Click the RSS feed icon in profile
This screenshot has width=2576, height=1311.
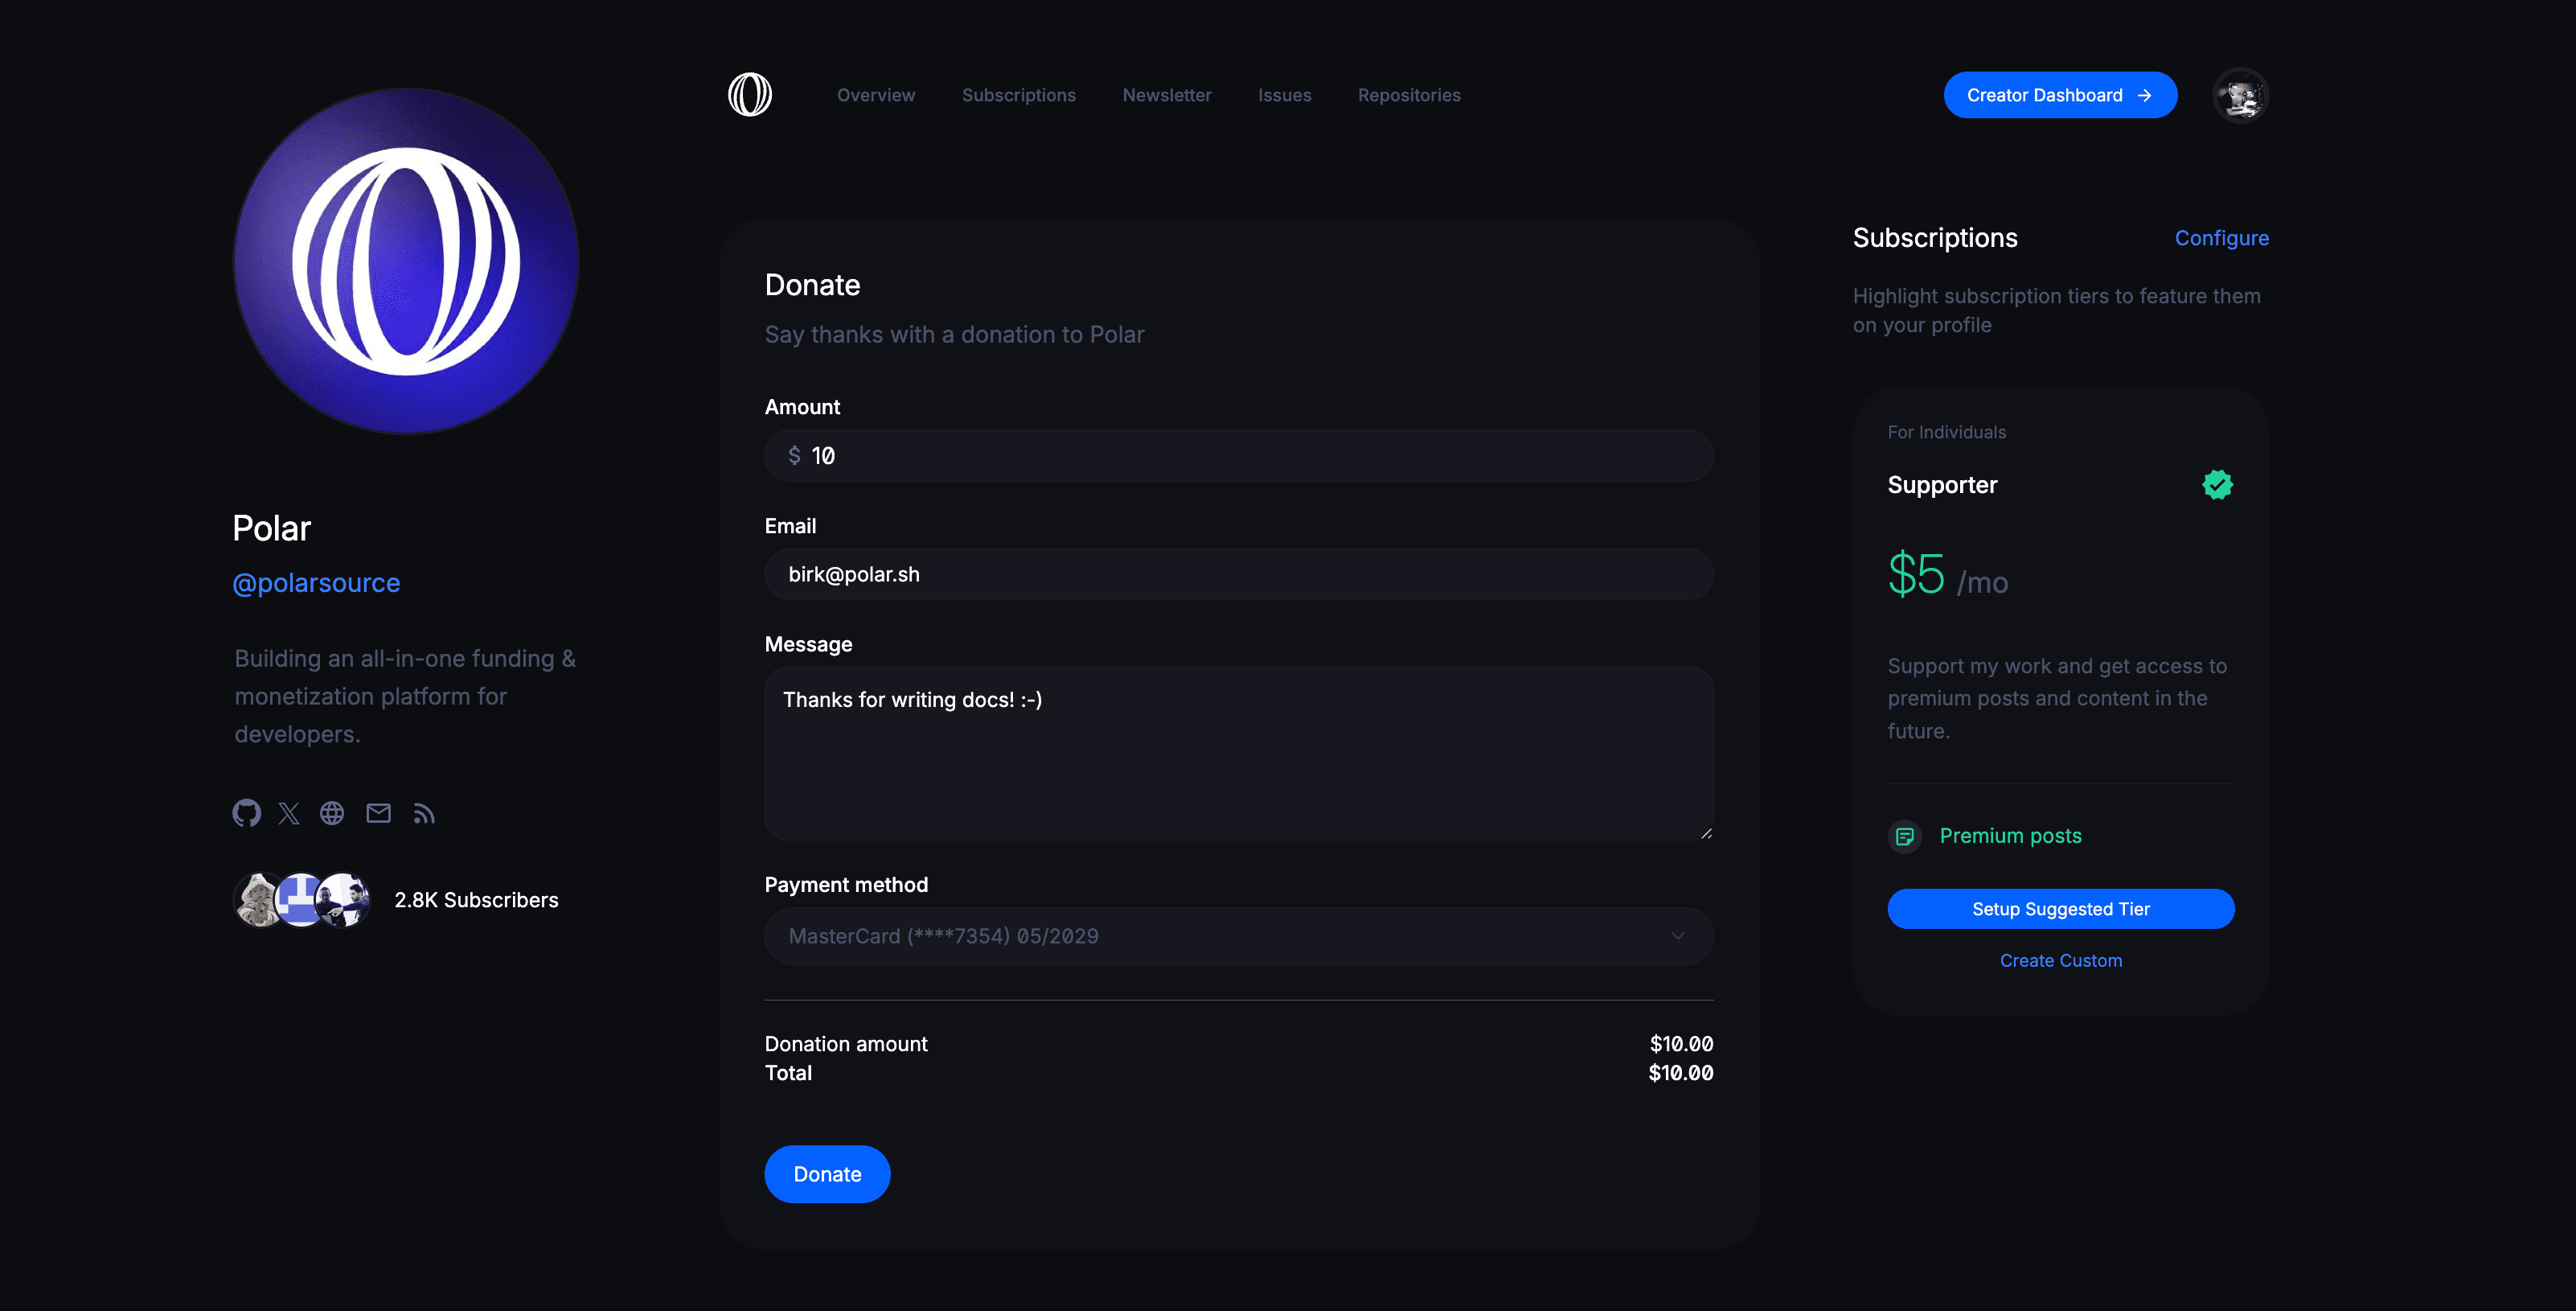pyautogui.click(x=423, y=815)
